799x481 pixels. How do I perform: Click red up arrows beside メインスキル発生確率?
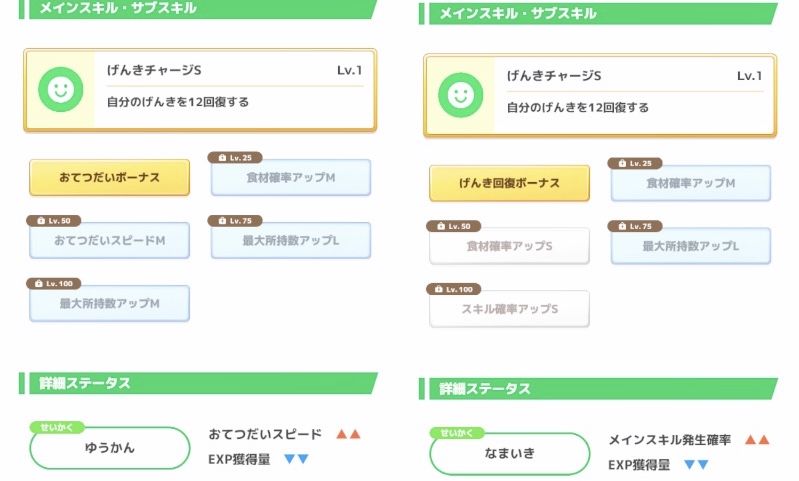pyautogui.click(x=757, y=439)
